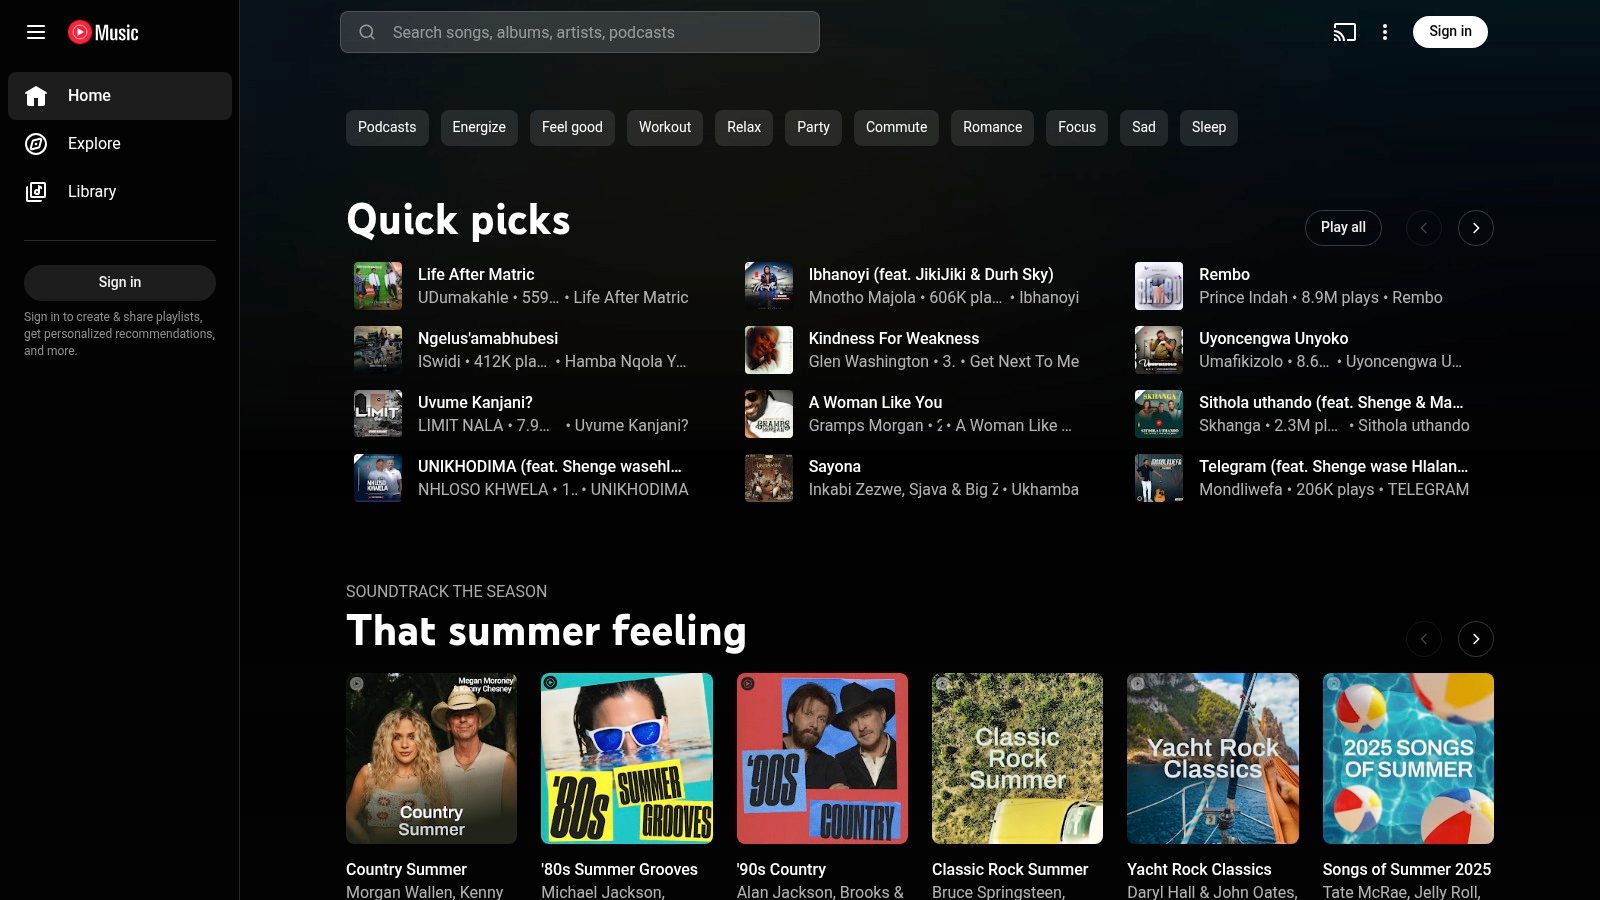Click the Home sidebar icon
The height and width of the screenshot is (900, 1600).
coord(36,96)
